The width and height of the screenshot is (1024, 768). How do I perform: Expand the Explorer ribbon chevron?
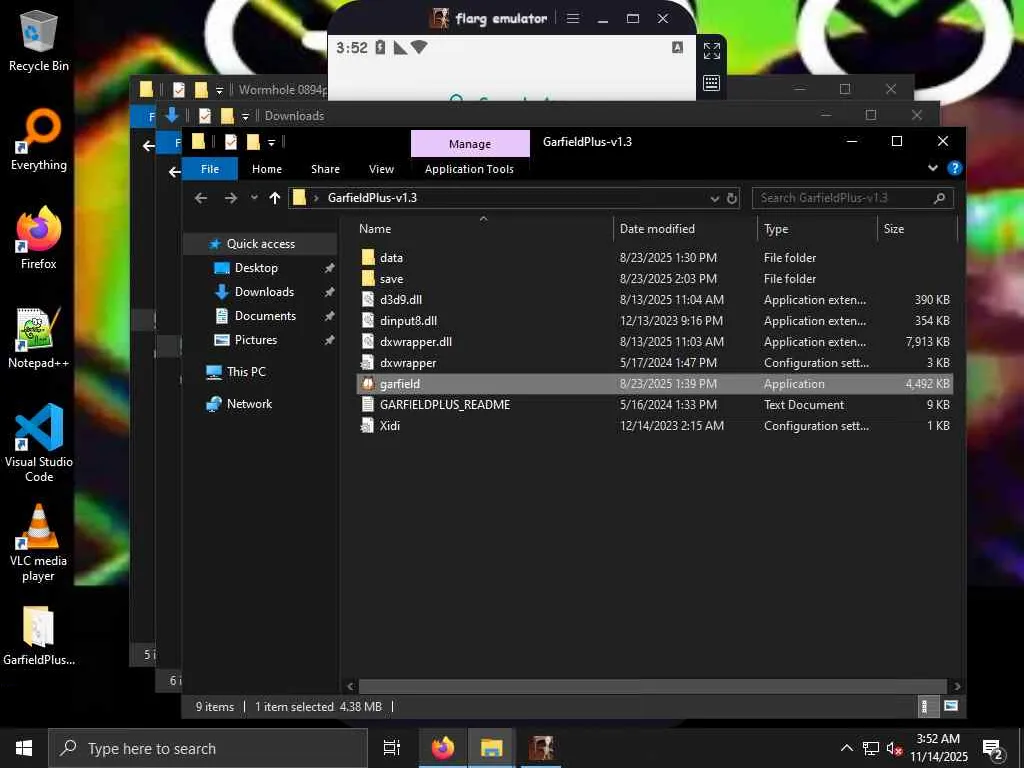click(933, 168)
